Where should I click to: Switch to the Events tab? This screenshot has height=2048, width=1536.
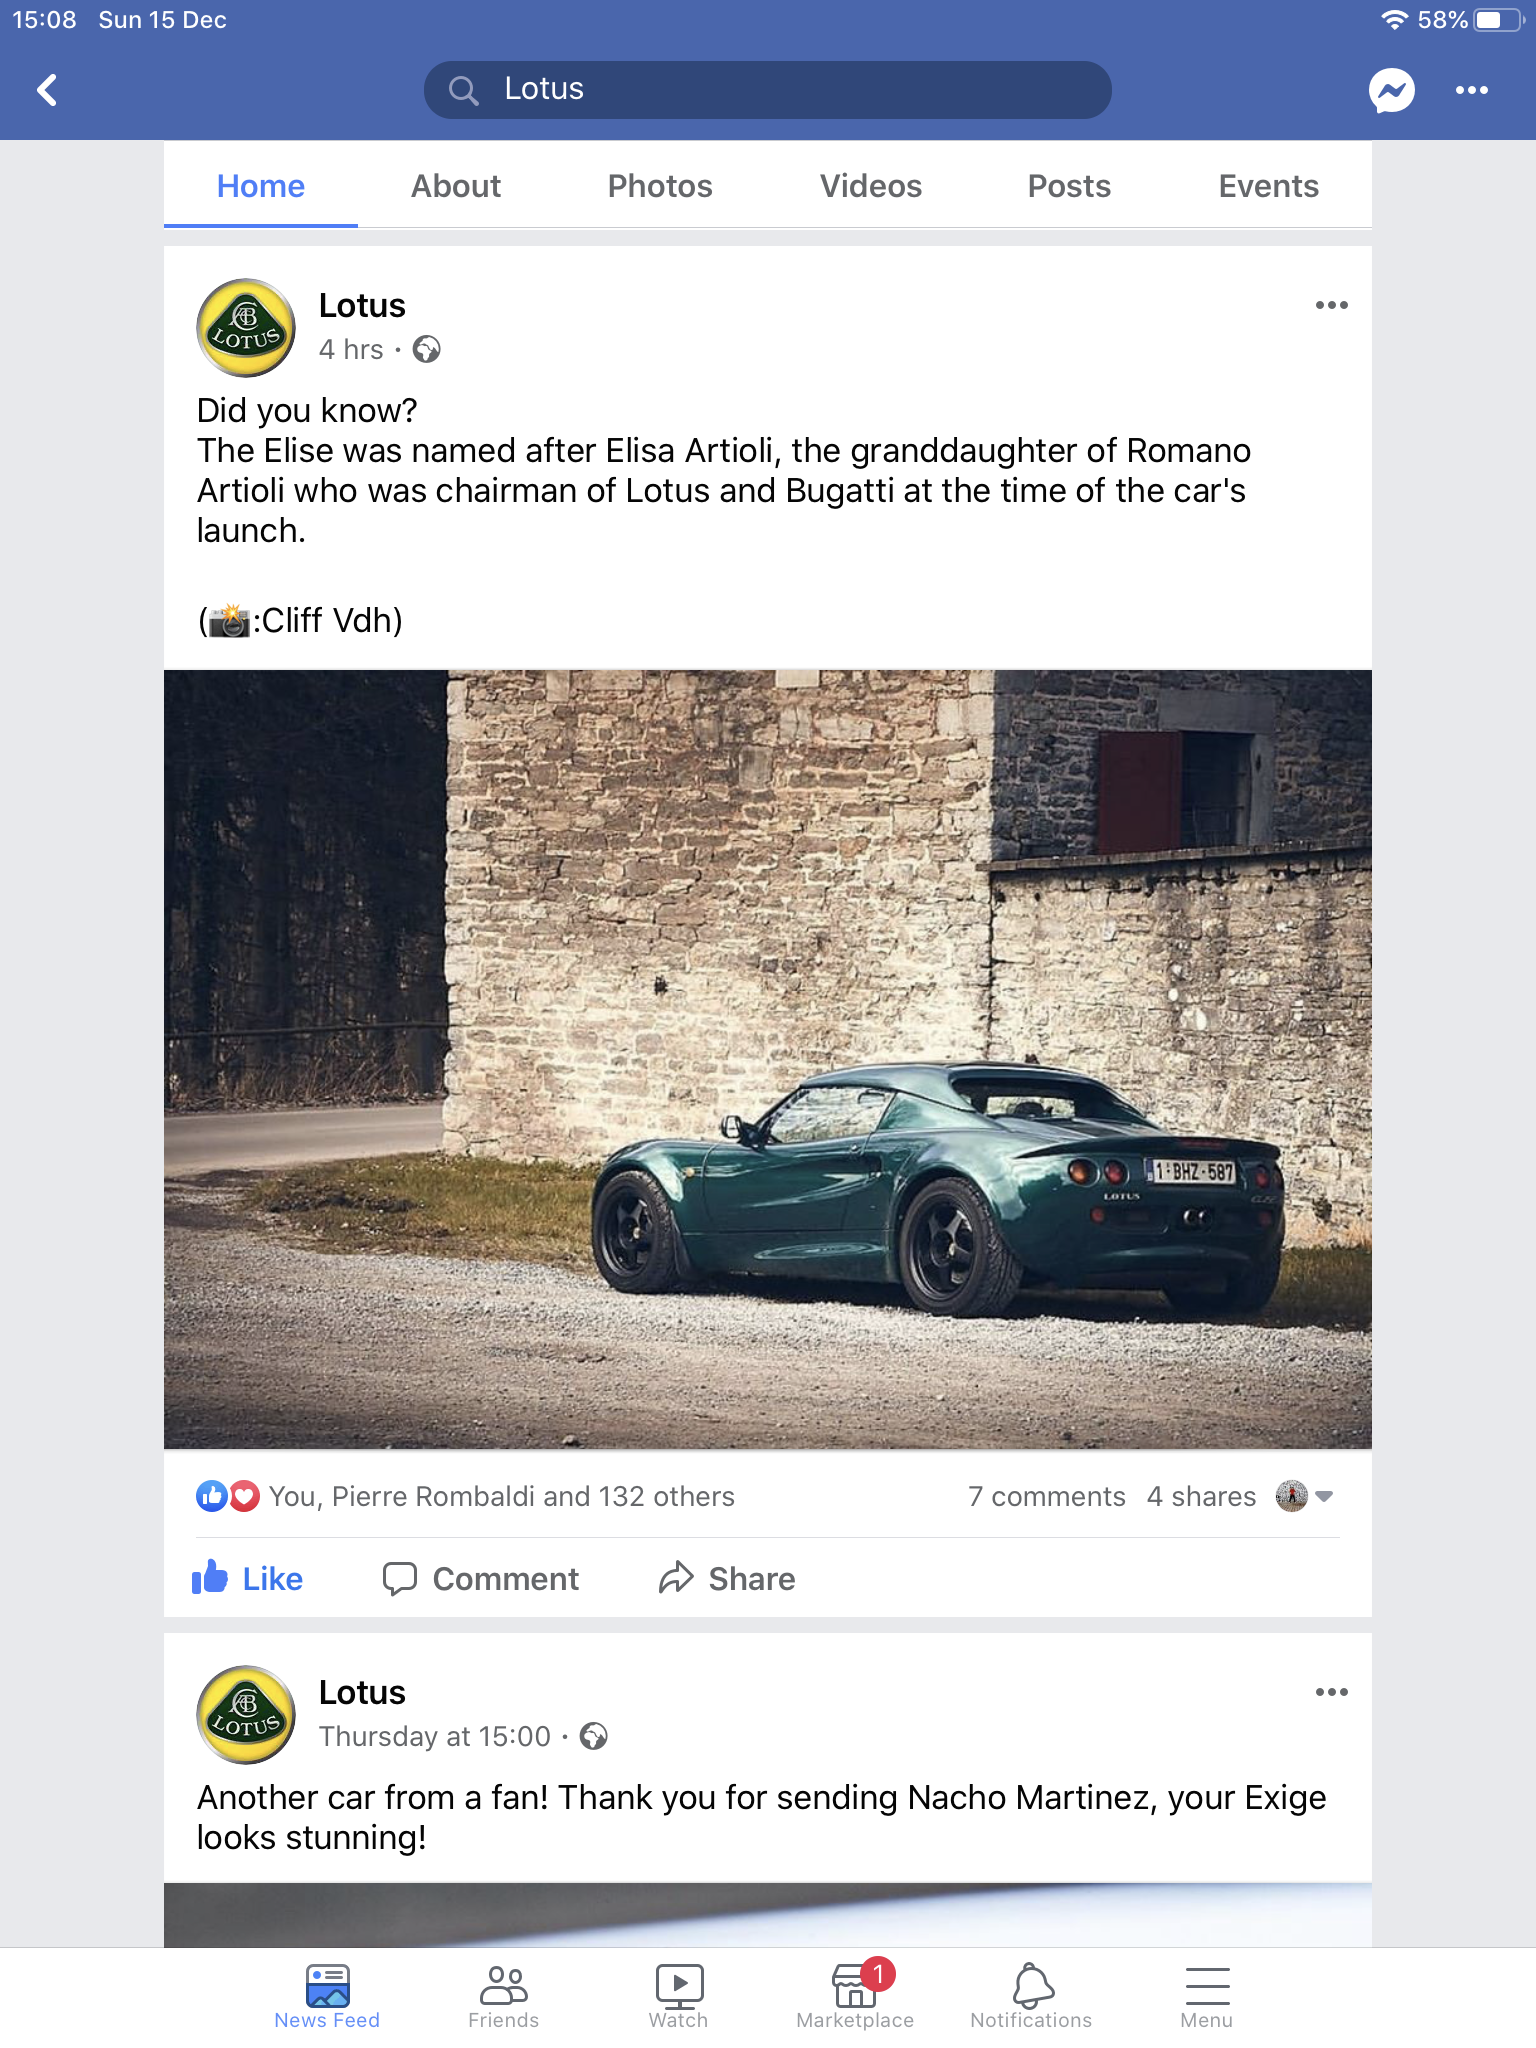(x=1268, y=186)
